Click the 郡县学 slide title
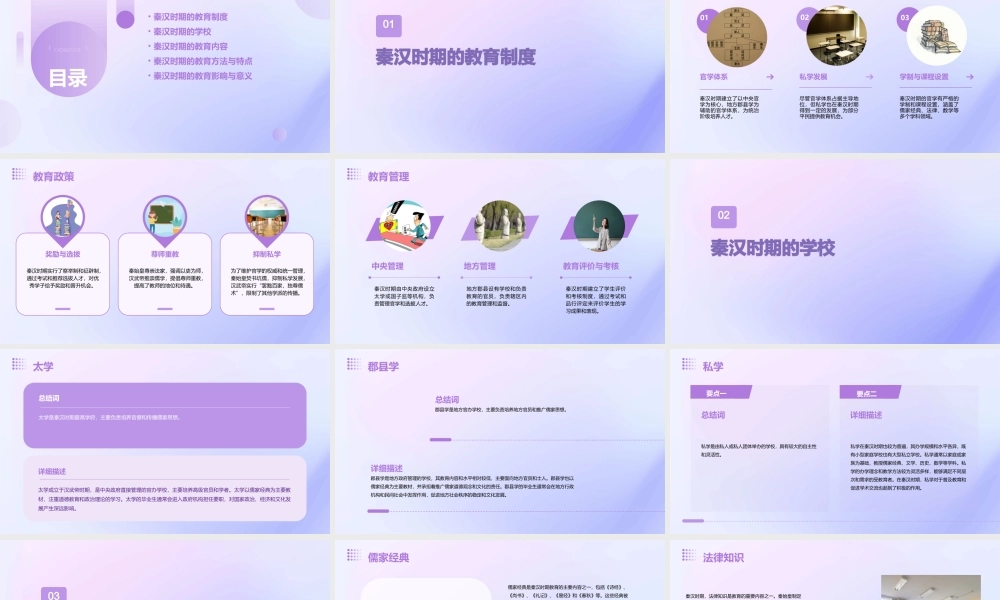1000x600 pixels. pyautogui.click(x=383, y=367)
